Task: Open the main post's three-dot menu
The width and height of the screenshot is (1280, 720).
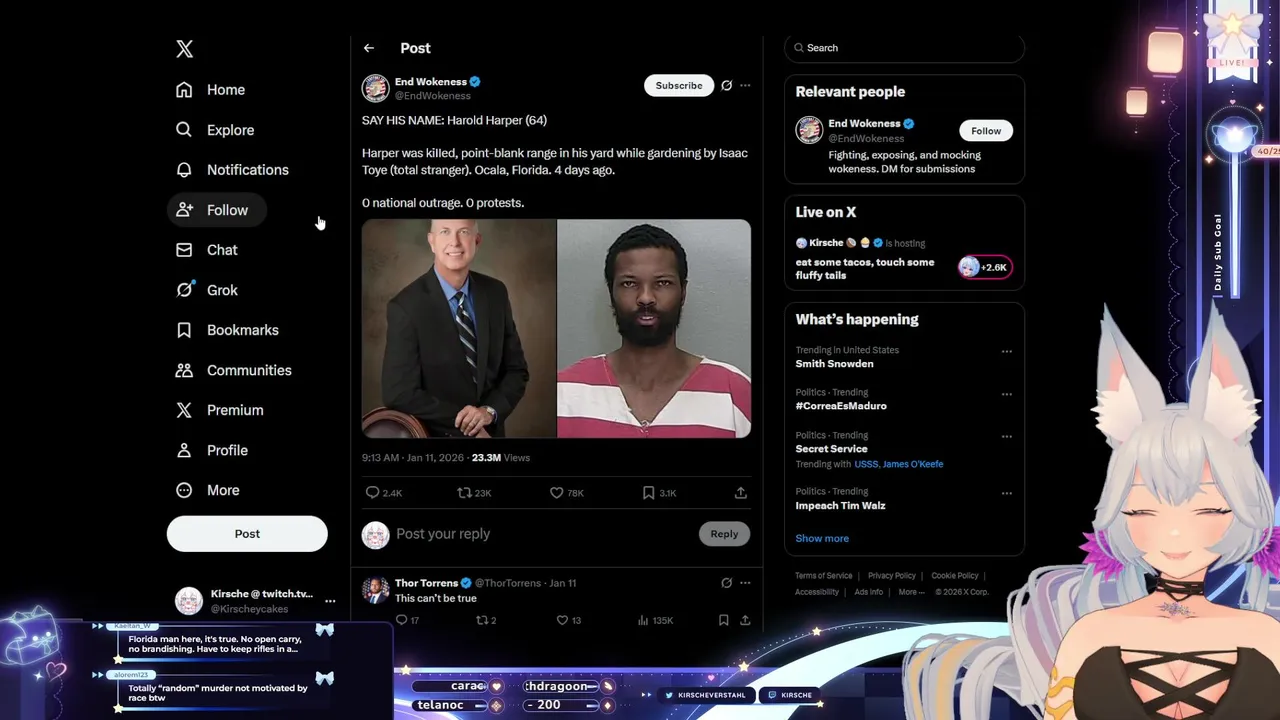Action: click(745, 86)
